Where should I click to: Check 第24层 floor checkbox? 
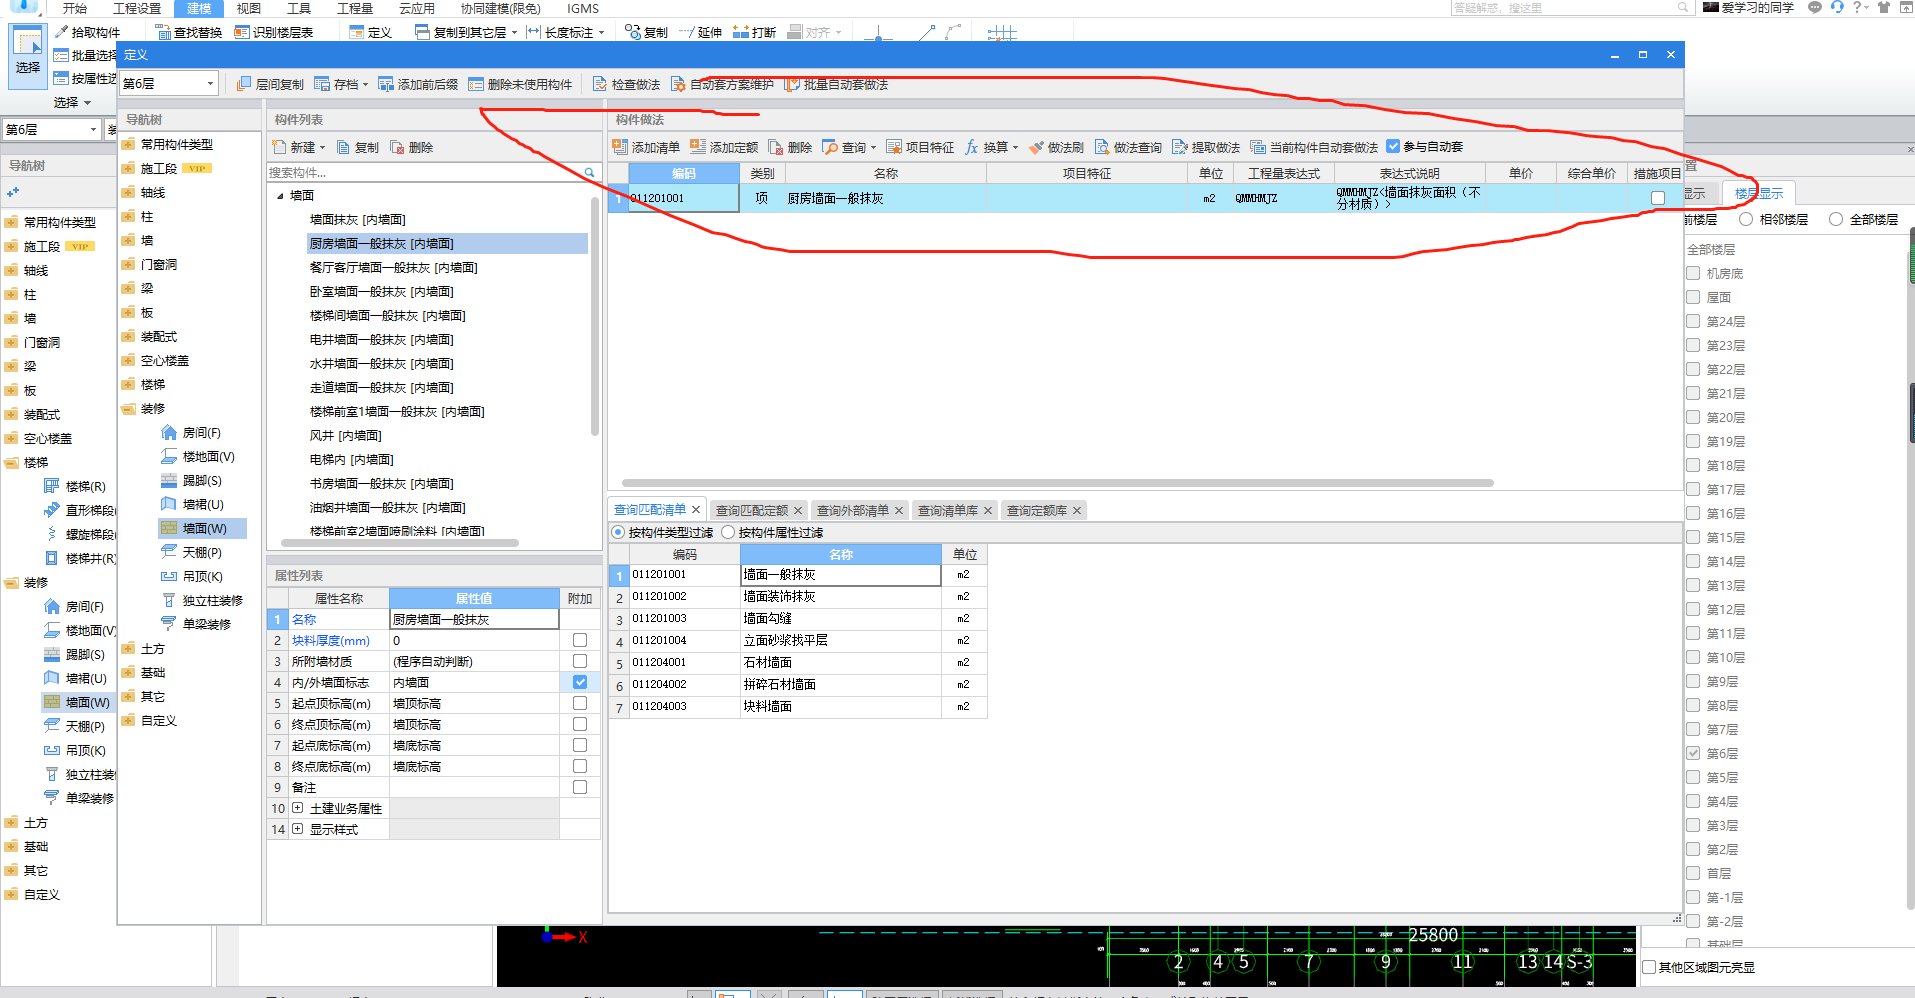pos(1693,321)
